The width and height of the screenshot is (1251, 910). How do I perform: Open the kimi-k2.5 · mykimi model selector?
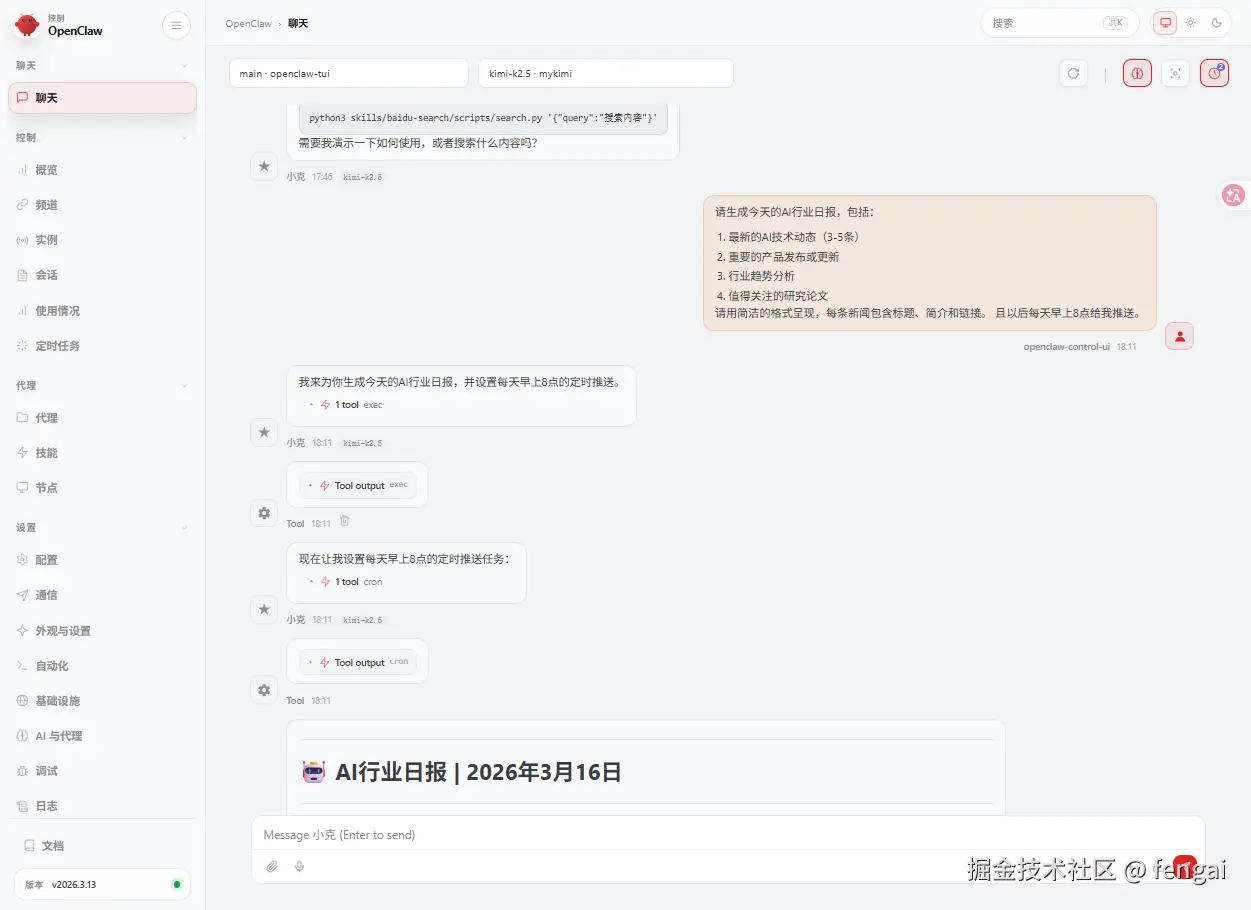point(605,72)
